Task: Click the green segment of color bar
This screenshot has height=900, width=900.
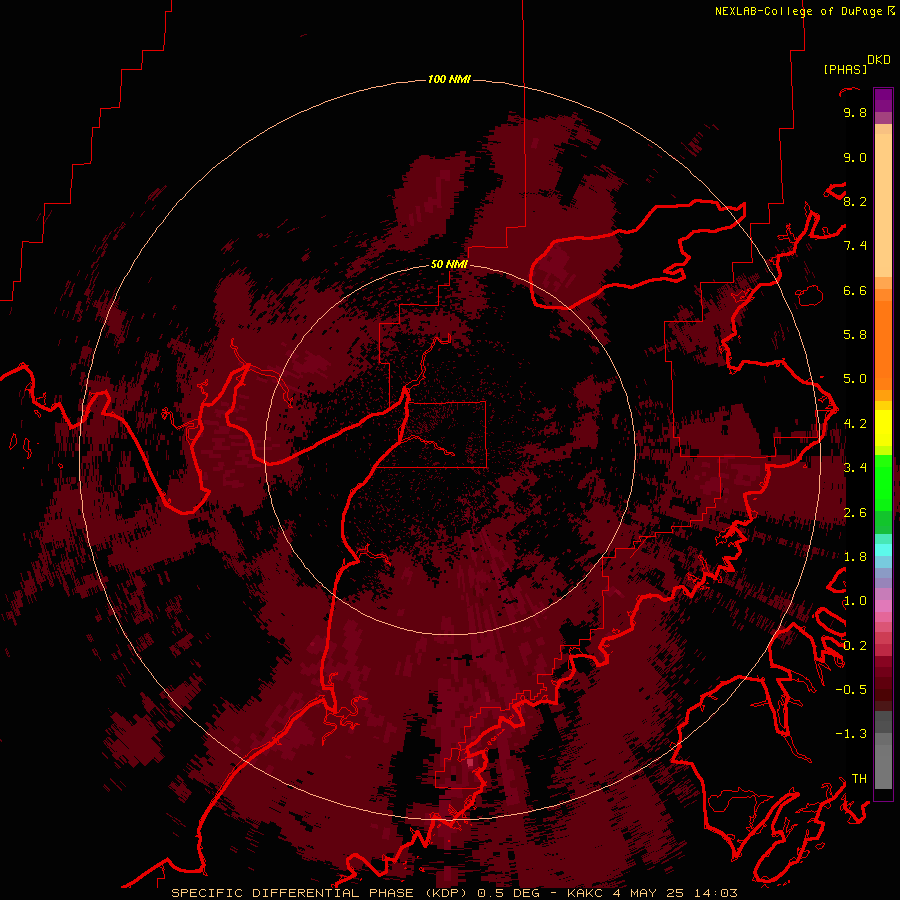Action: click(883, 483)
